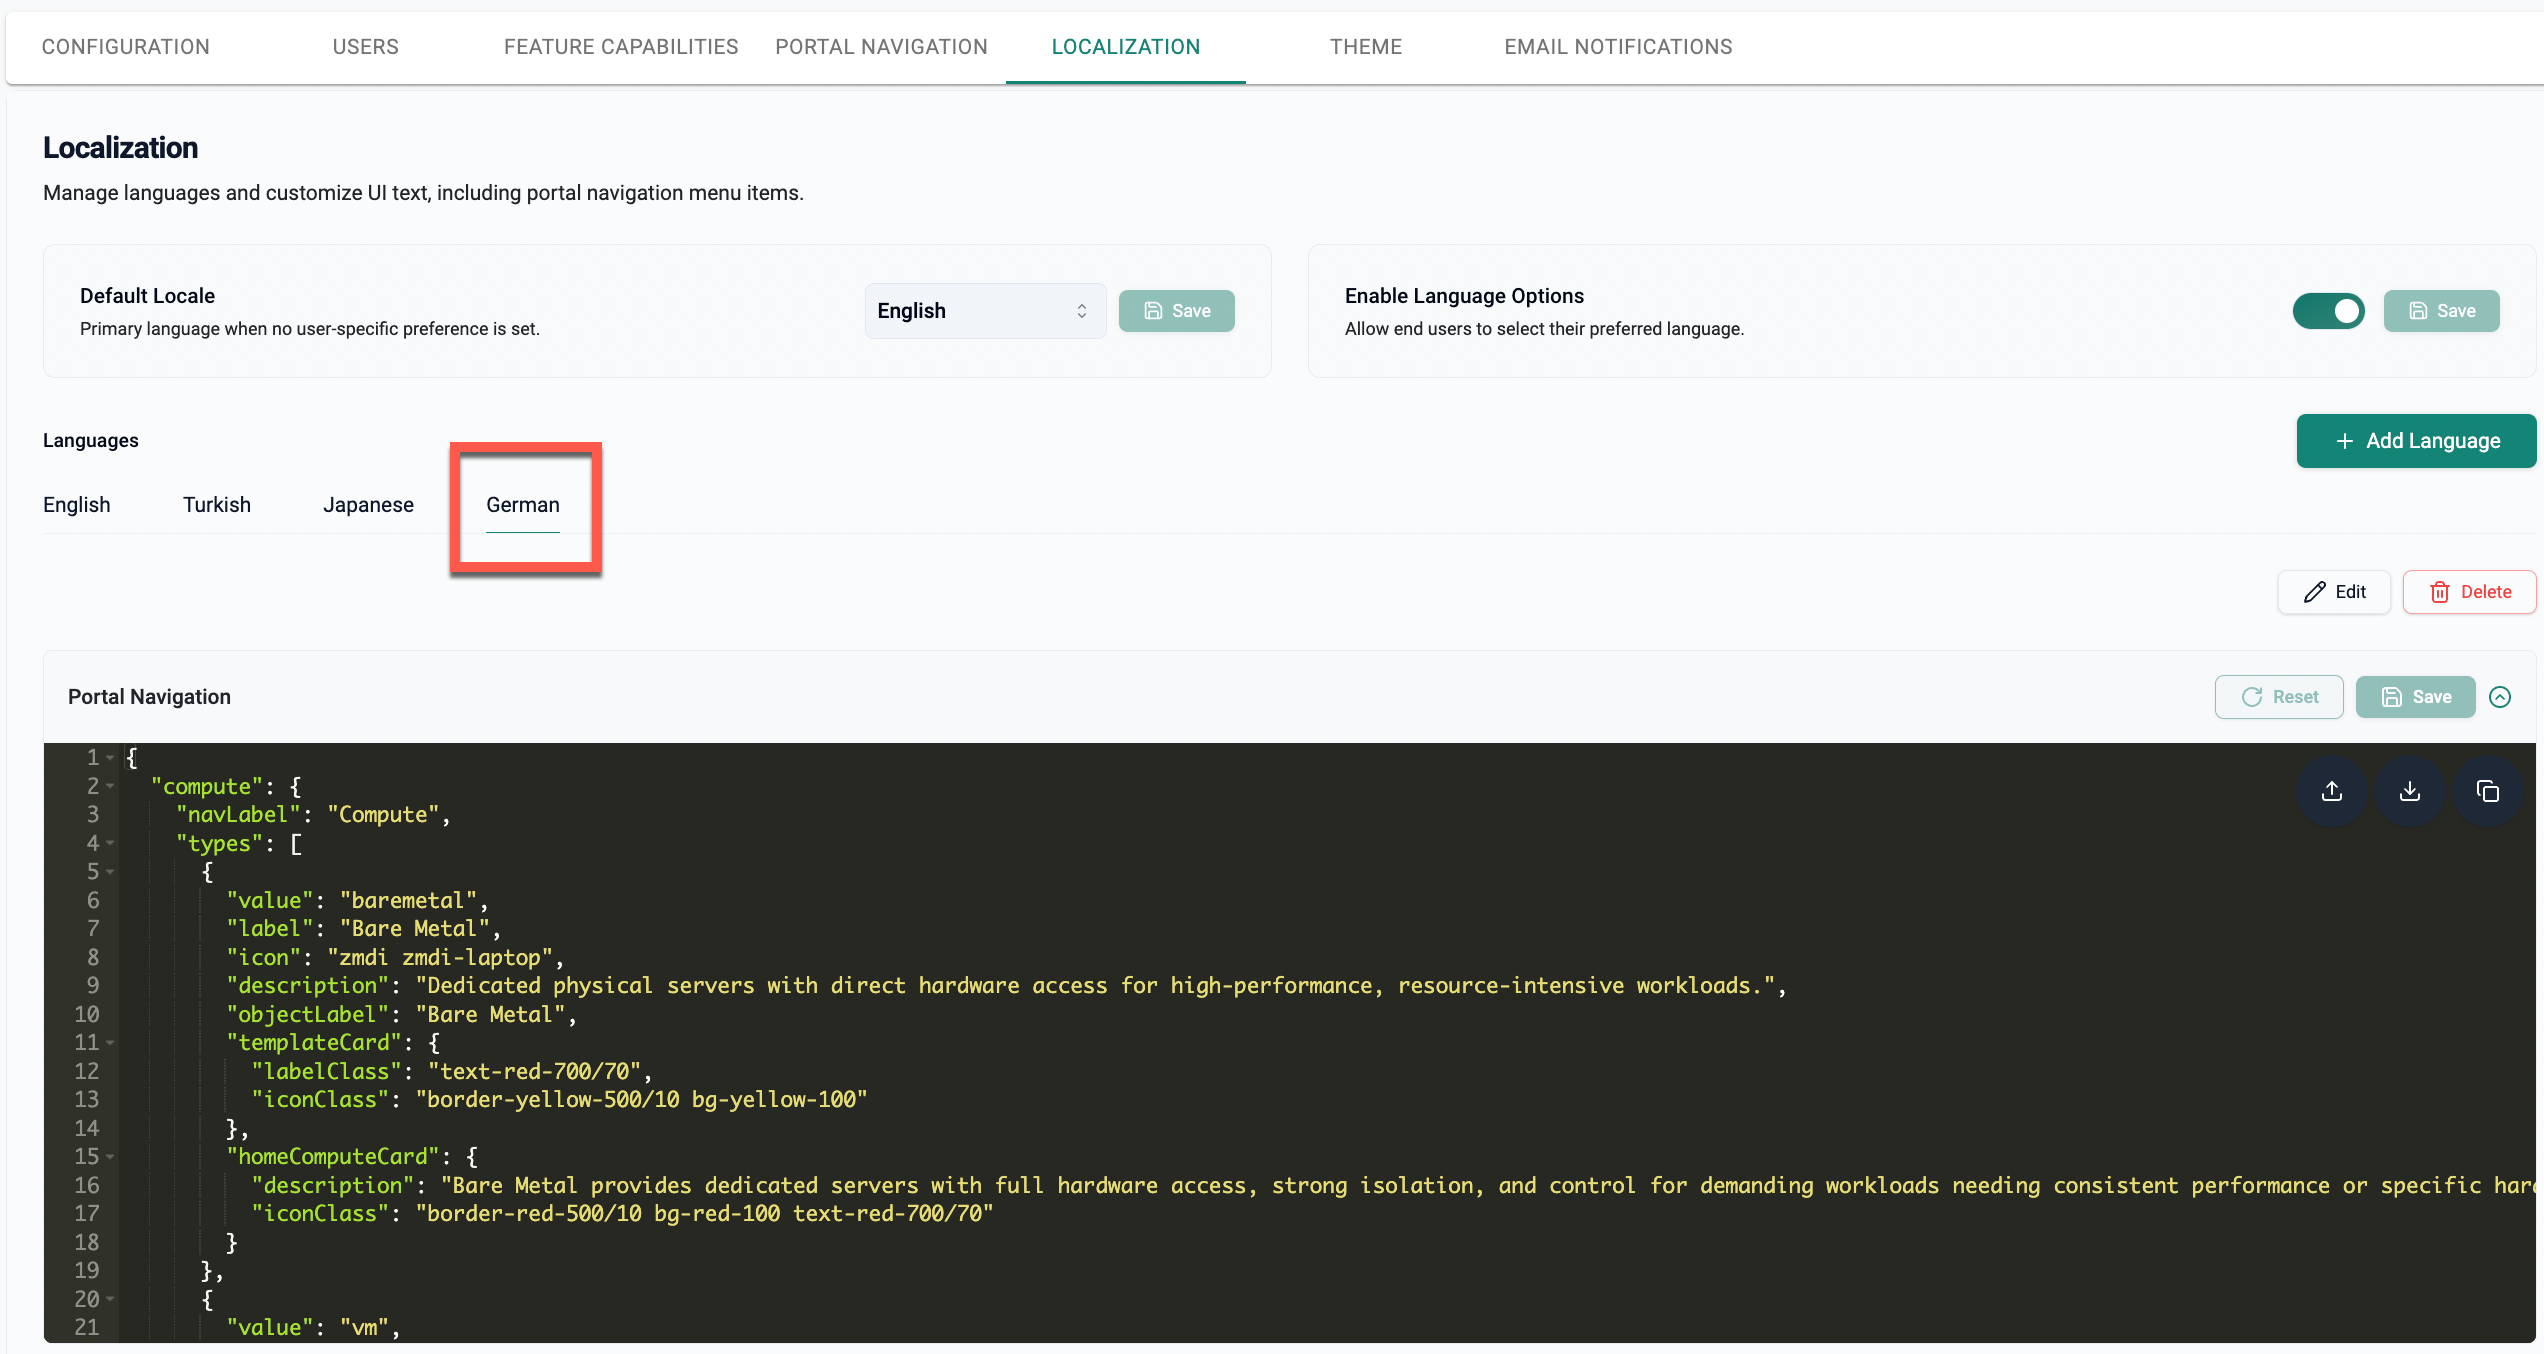The width and height of the screenshot is (2544, 1354).
Task: Click the download icon in code editor
Action: tap(2409, 791)
